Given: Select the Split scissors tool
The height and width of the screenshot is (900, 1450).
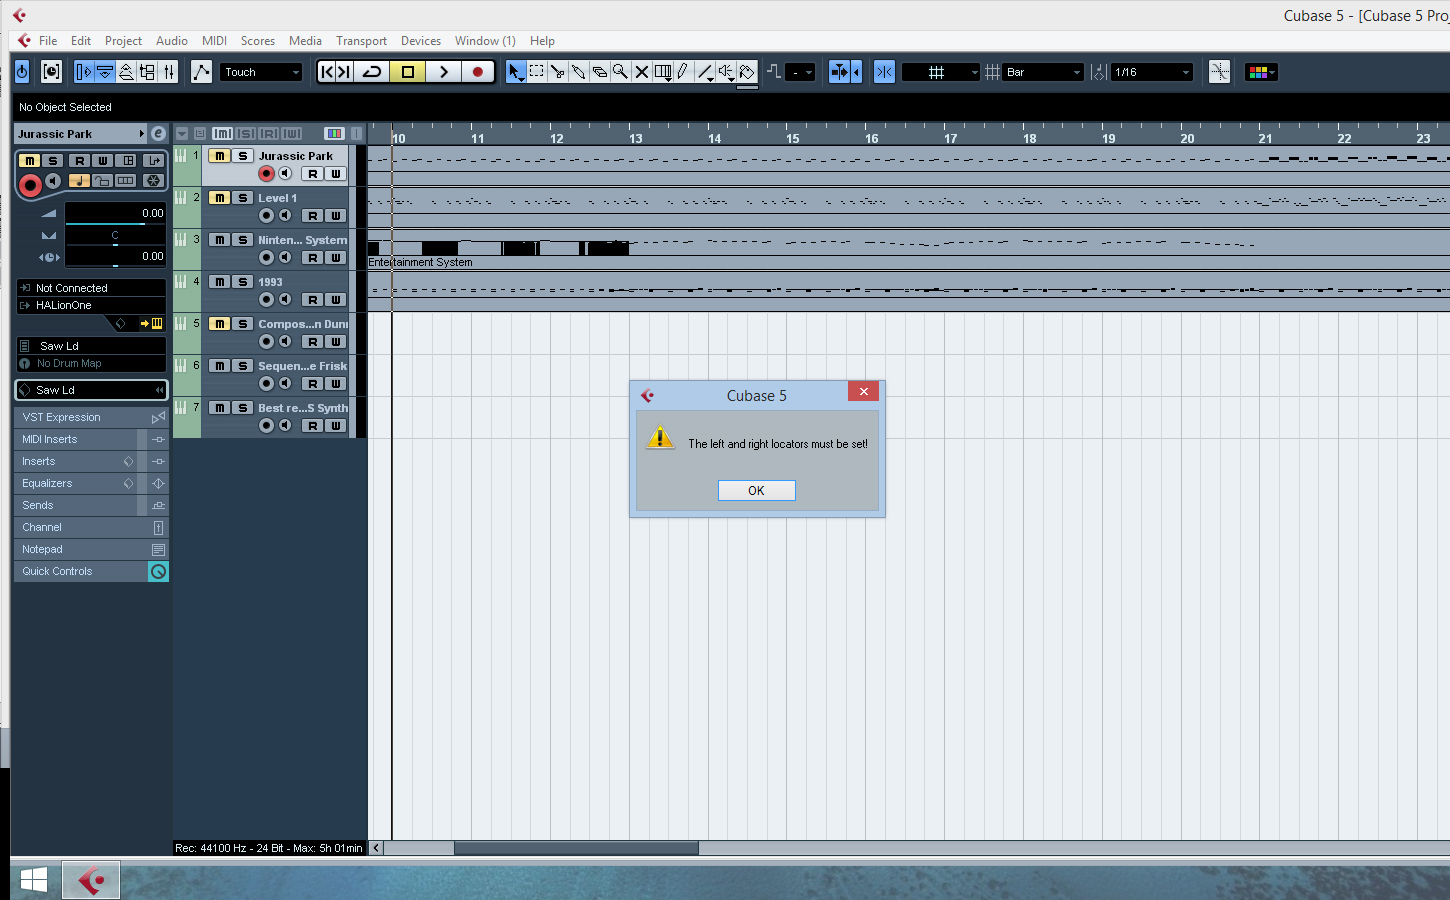Looking at the screenshot, I should 558,72.
